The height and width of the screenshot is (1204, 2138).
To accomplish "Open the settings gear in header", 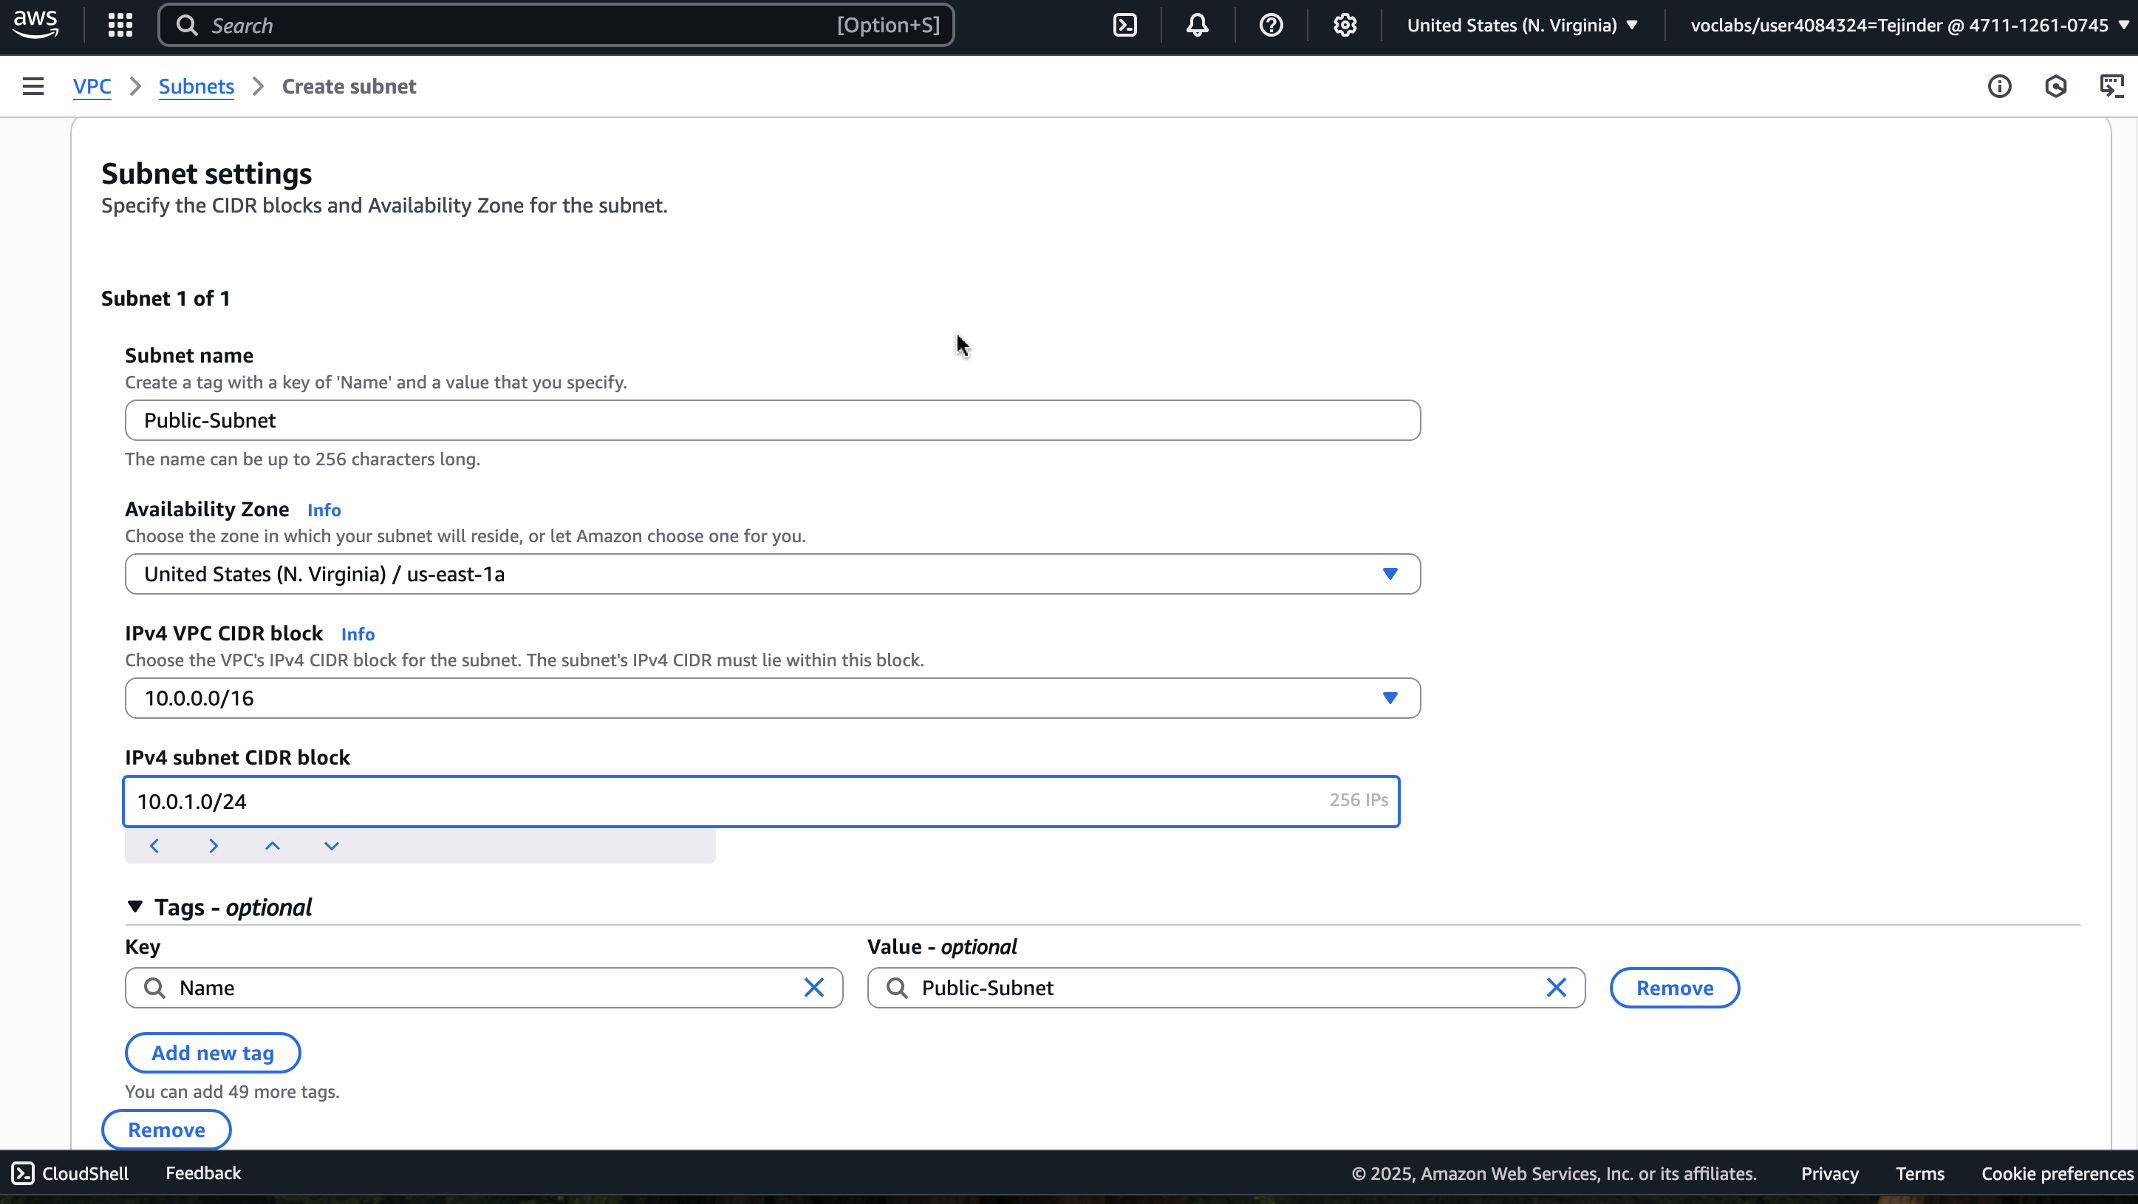I will [x=1345, y=25].
